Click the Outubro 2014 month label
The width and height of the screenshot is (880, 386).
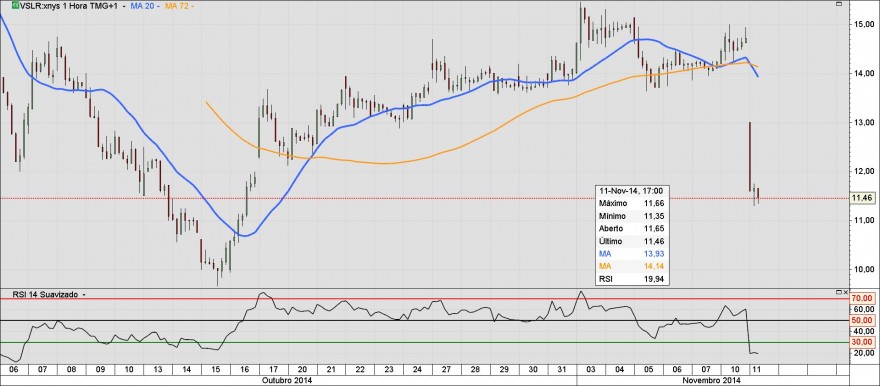pyautogui.click(x=287, y=380)
